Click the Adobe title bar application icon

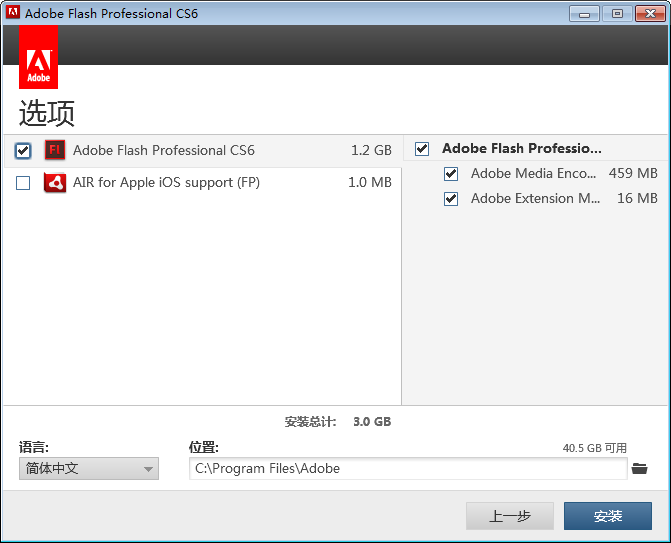point(13,12)
